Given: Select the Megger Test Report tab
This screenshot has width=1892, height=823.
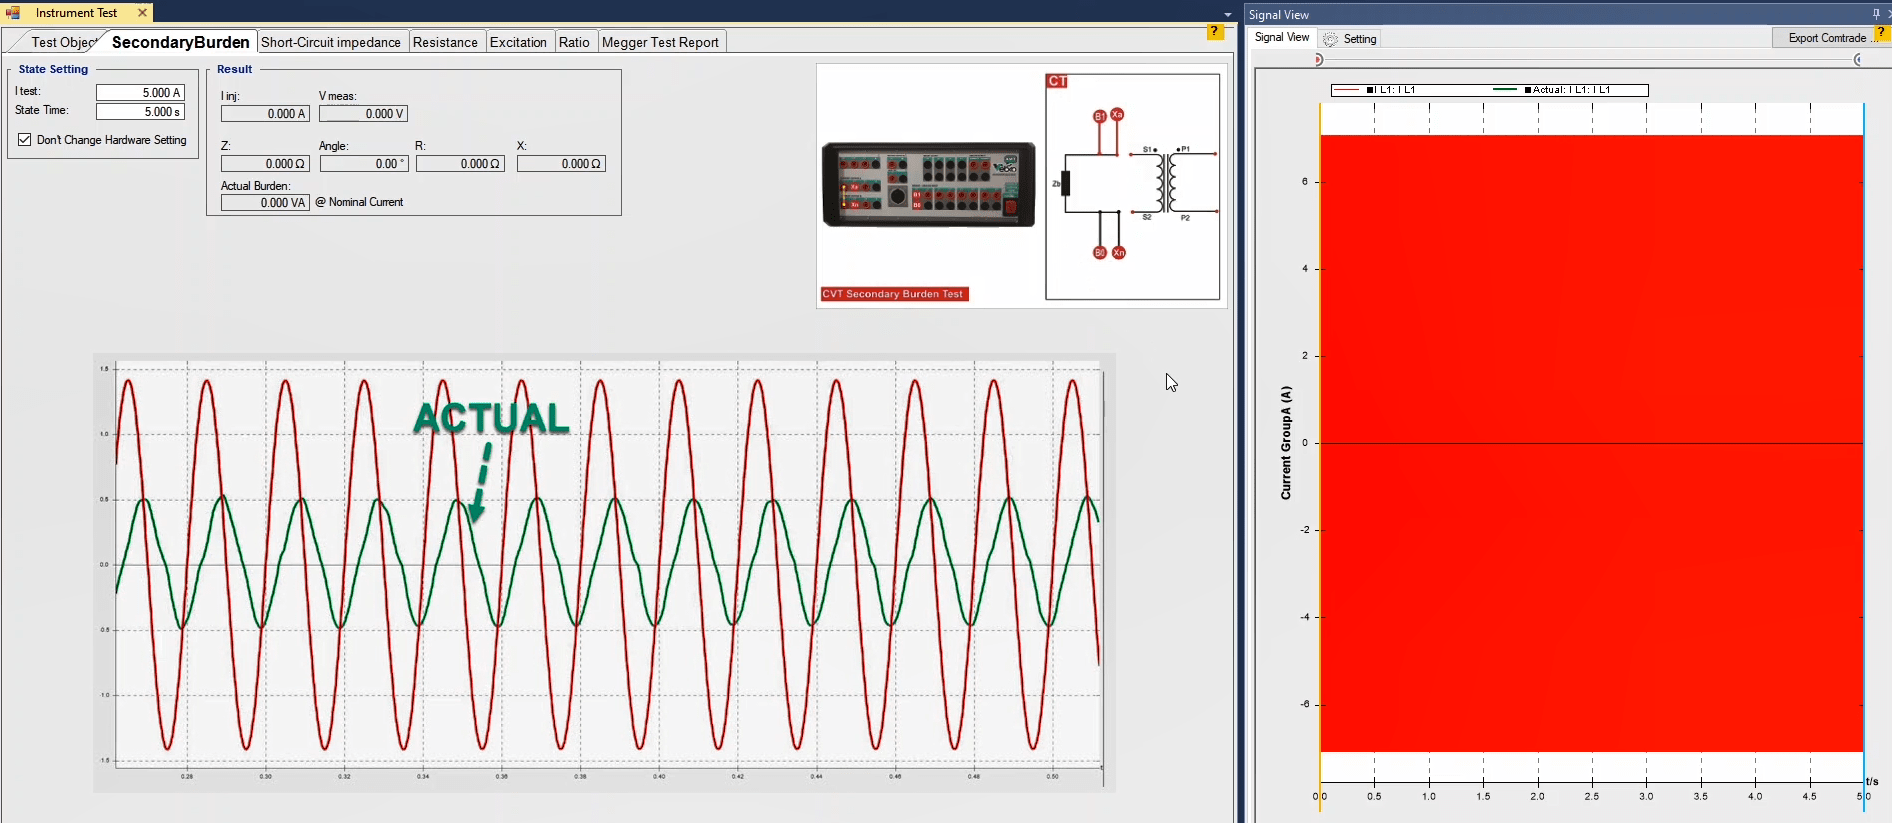Looking at the screenshot, I should tap(660, 42).
